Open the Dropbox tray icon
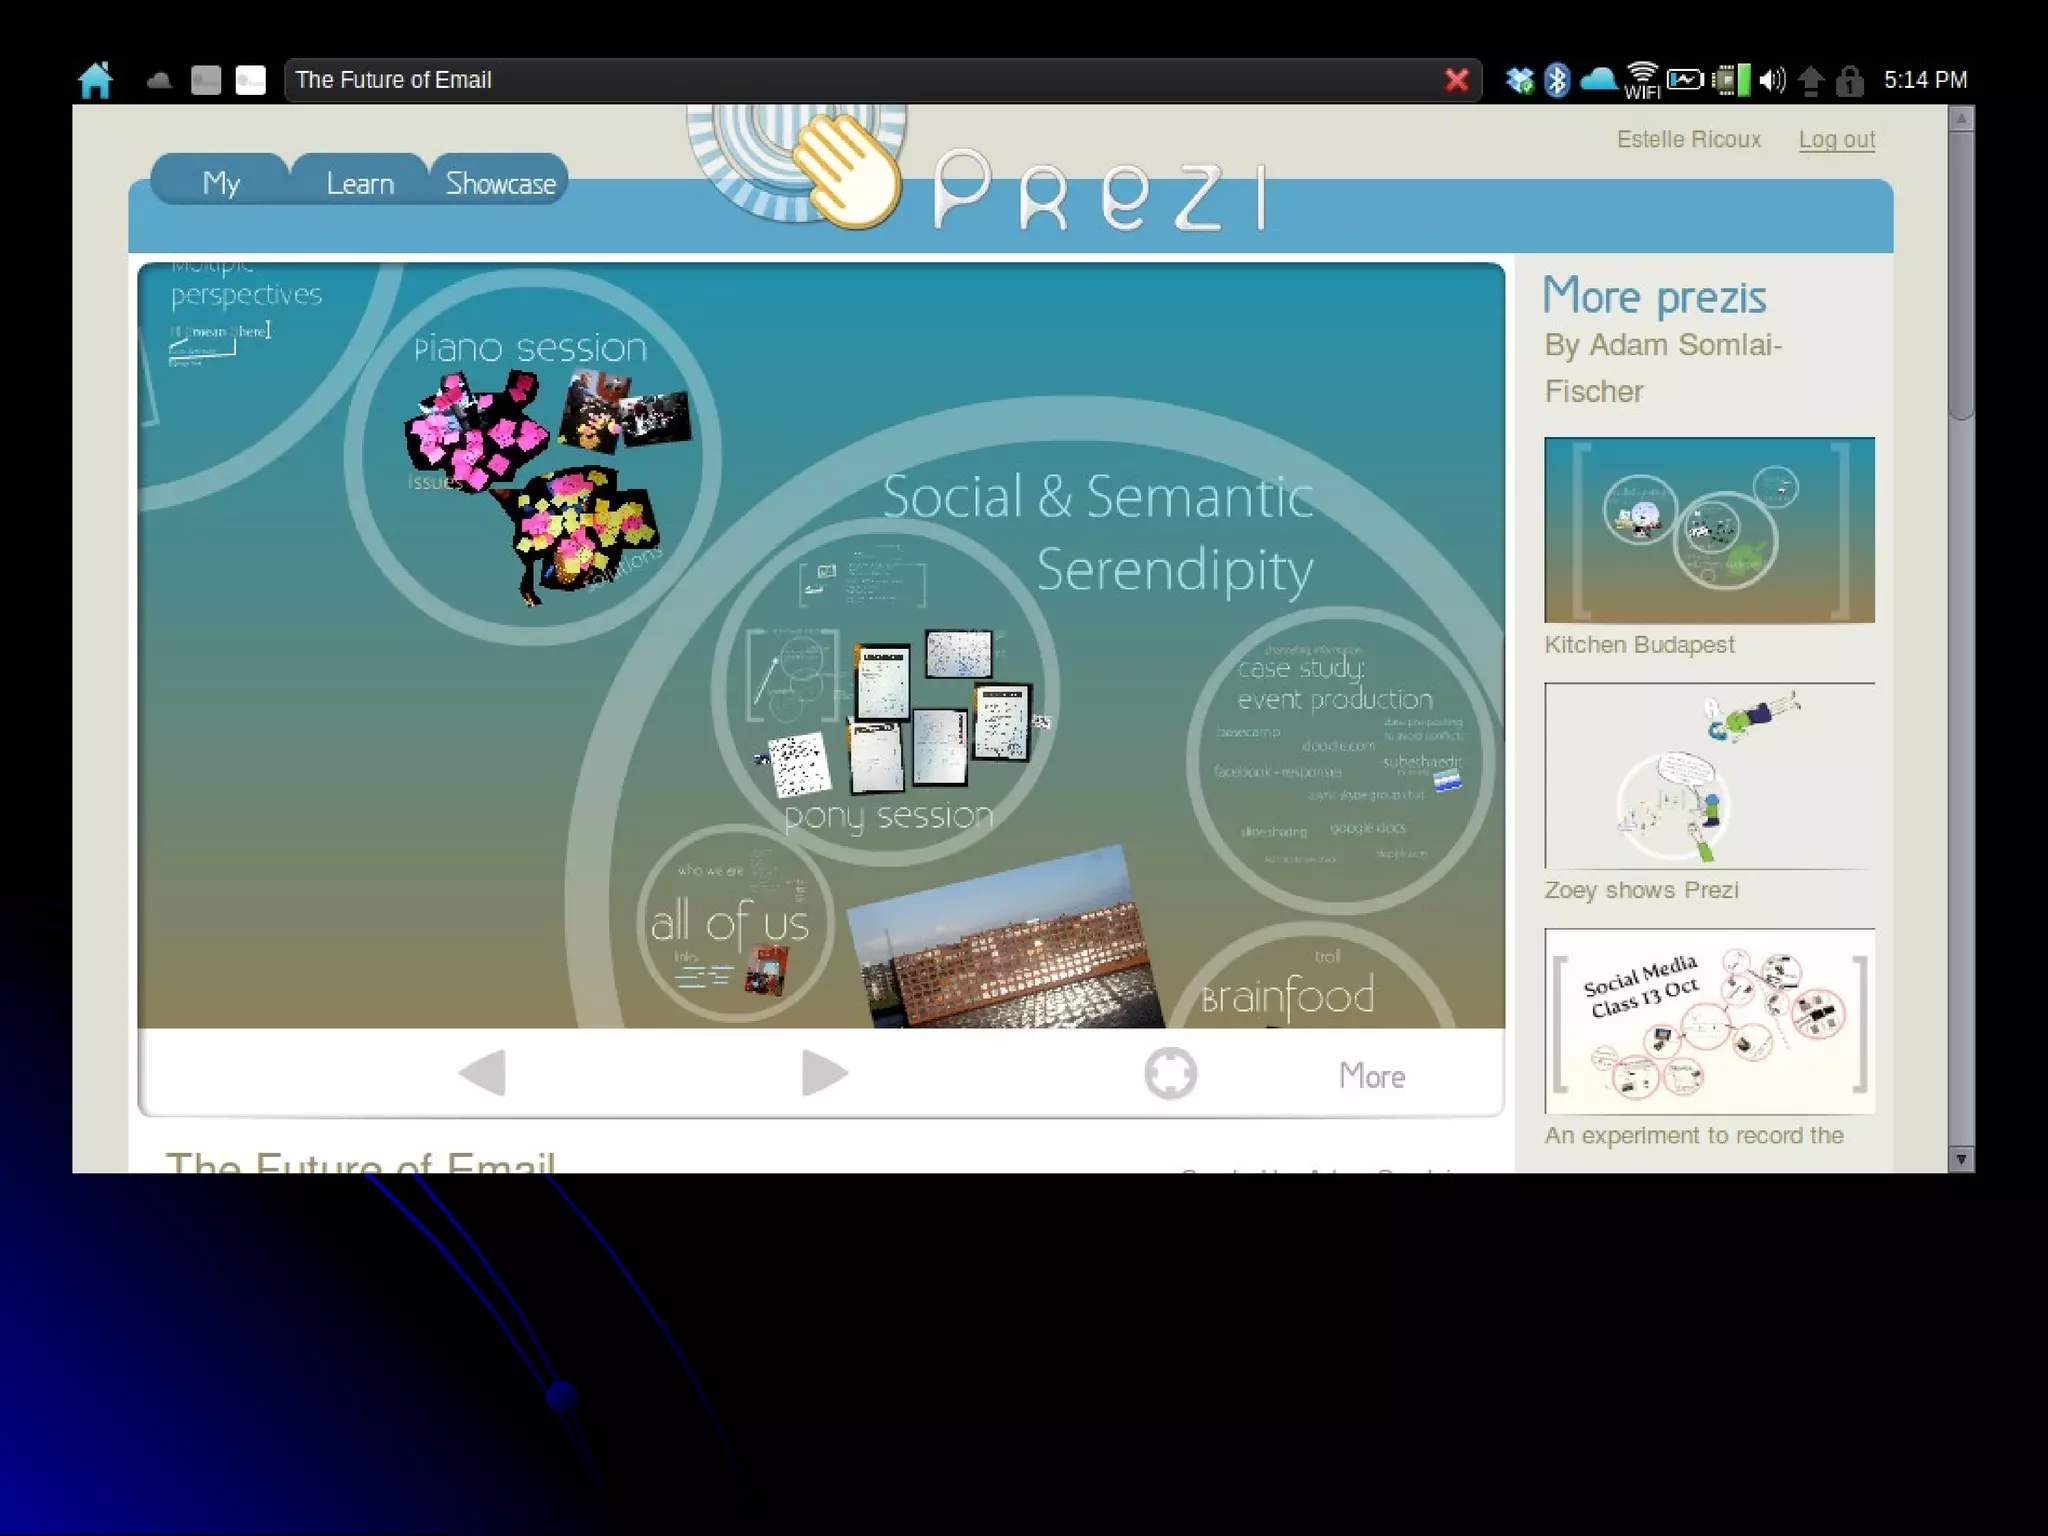This screenshot has height=1536, width=2048. pyautogui.click(x=1519, y=80)
